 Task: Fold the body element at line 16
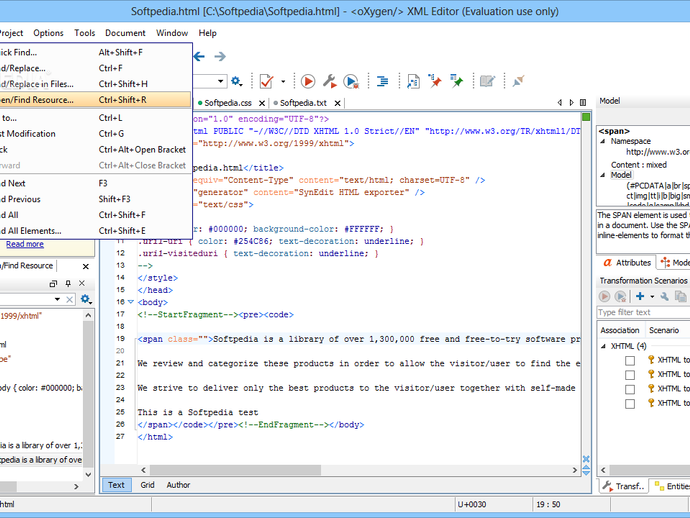pos(131,302)
